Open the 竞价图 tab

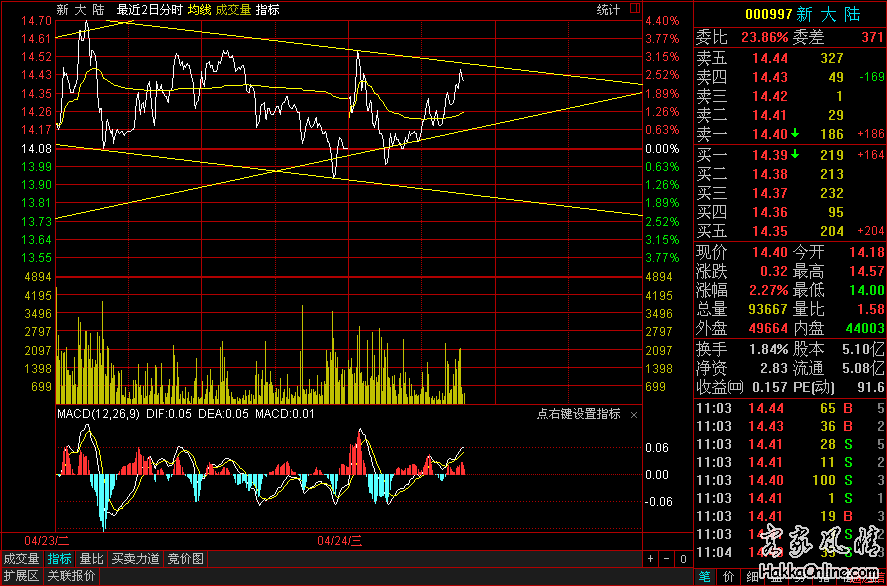tap(184, 559)
